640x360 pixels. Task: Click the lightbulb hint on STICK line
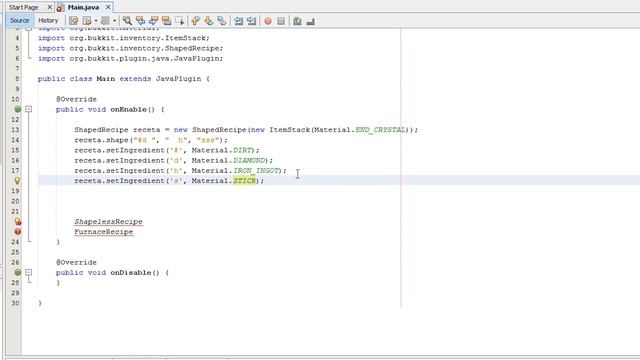point(17,180)
